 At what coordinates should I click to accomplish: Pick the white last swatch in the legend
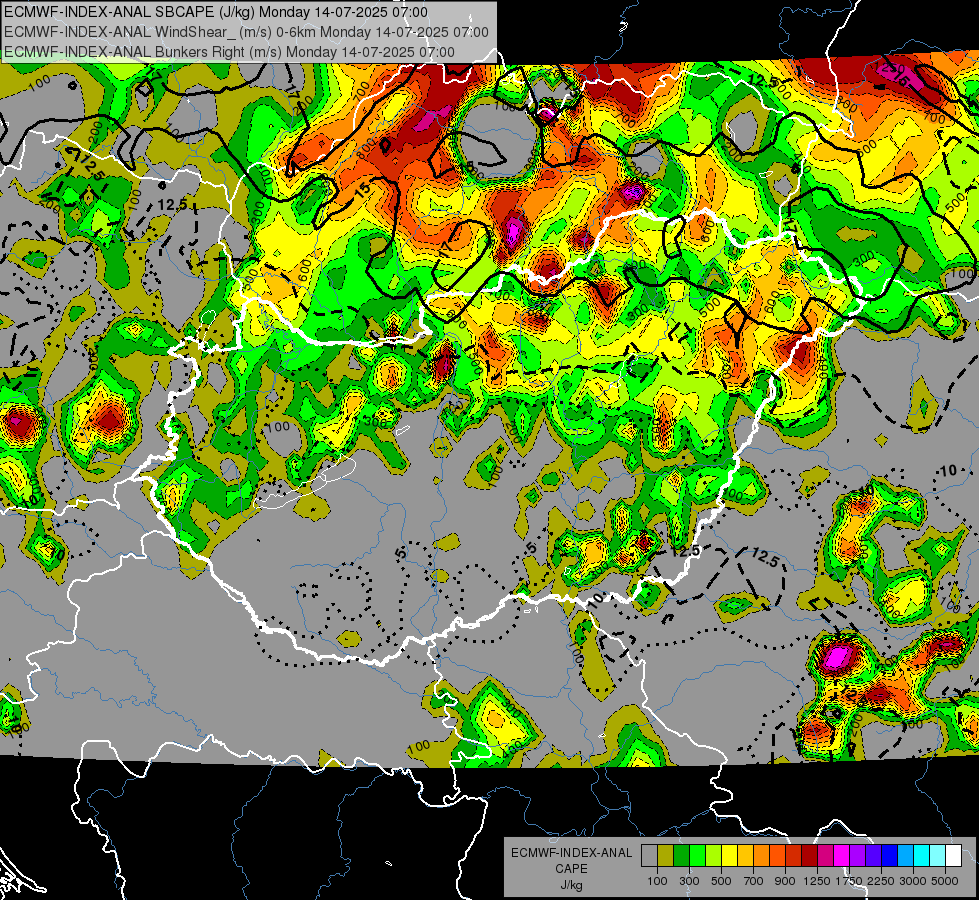tap(953, 856)
